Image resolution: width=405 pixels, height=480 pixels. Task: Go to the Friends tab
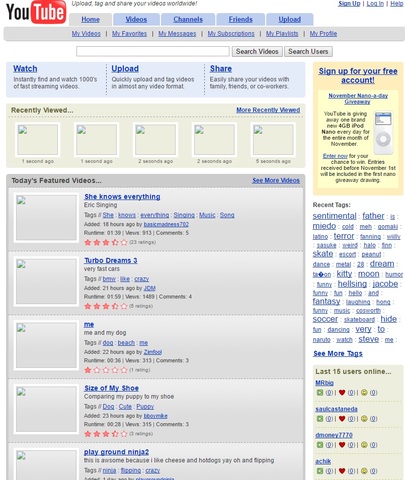point(240,19)
